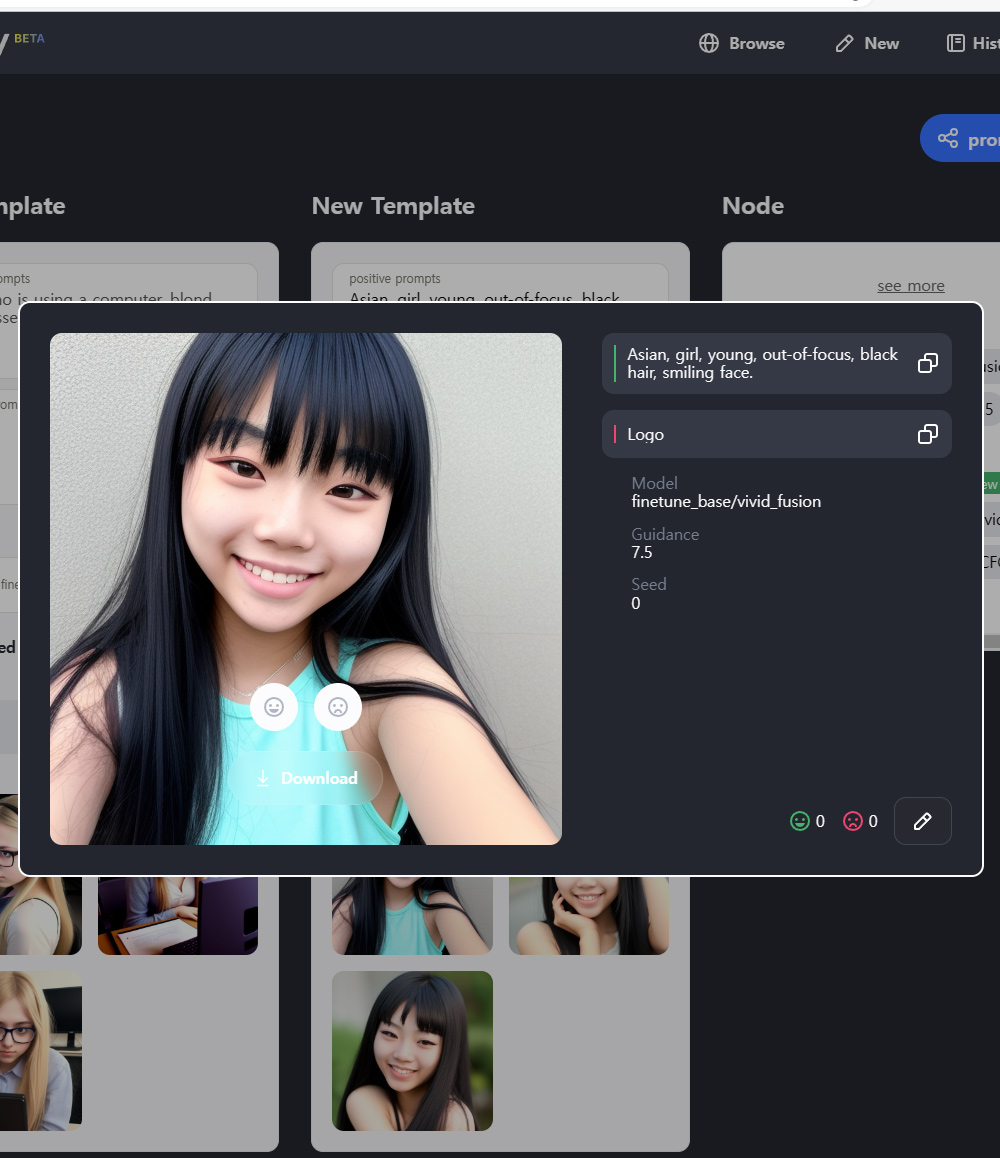Copy the positive prompt text
Screen dimensions: 1000x1158
click(928, 363)
